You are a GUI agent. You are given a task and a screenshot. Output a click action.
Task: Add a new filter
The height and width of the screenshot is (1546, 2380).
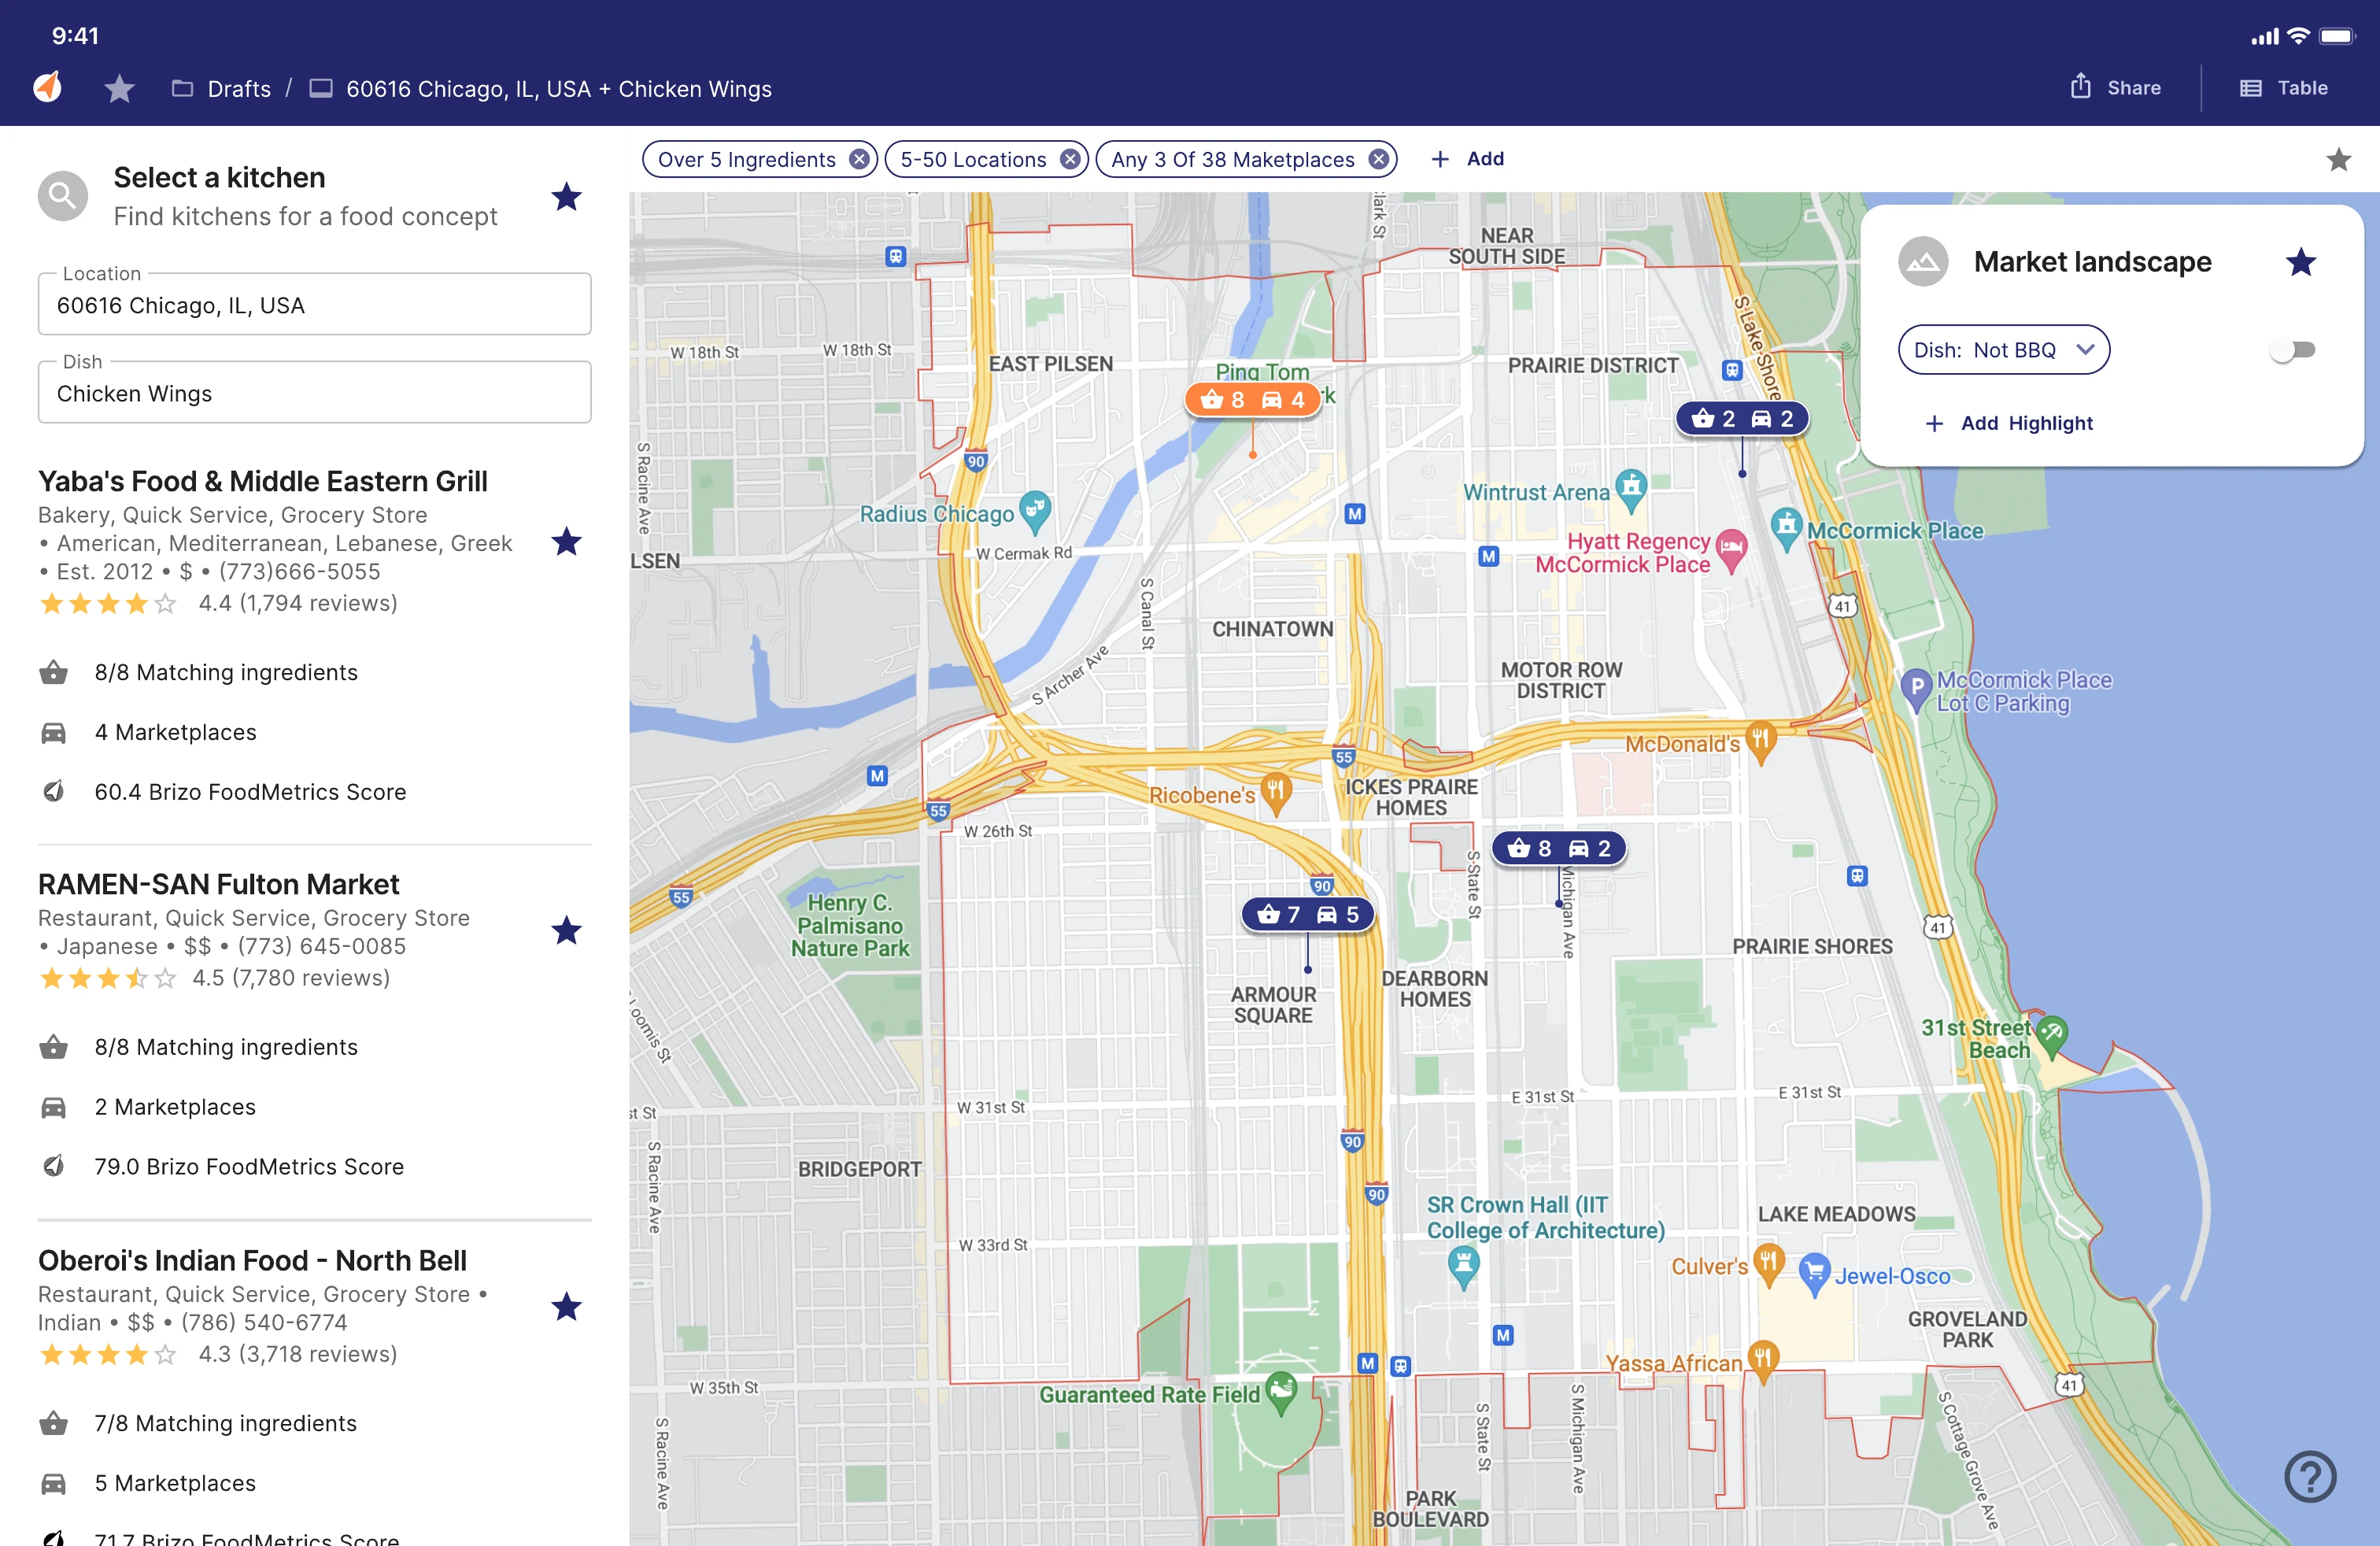point(1467,158)
